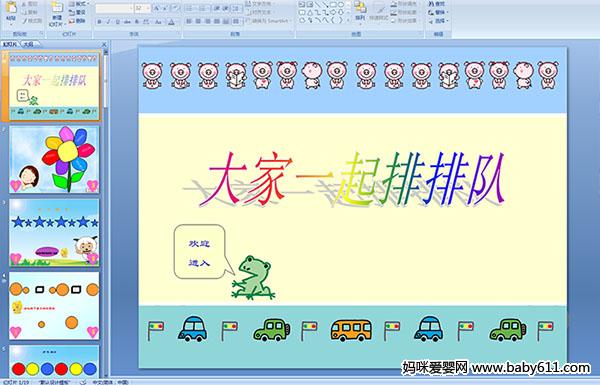
Task: Select the rectangle shape in shapes gallery
Action: pyautogui.click(x=333, y=5)
